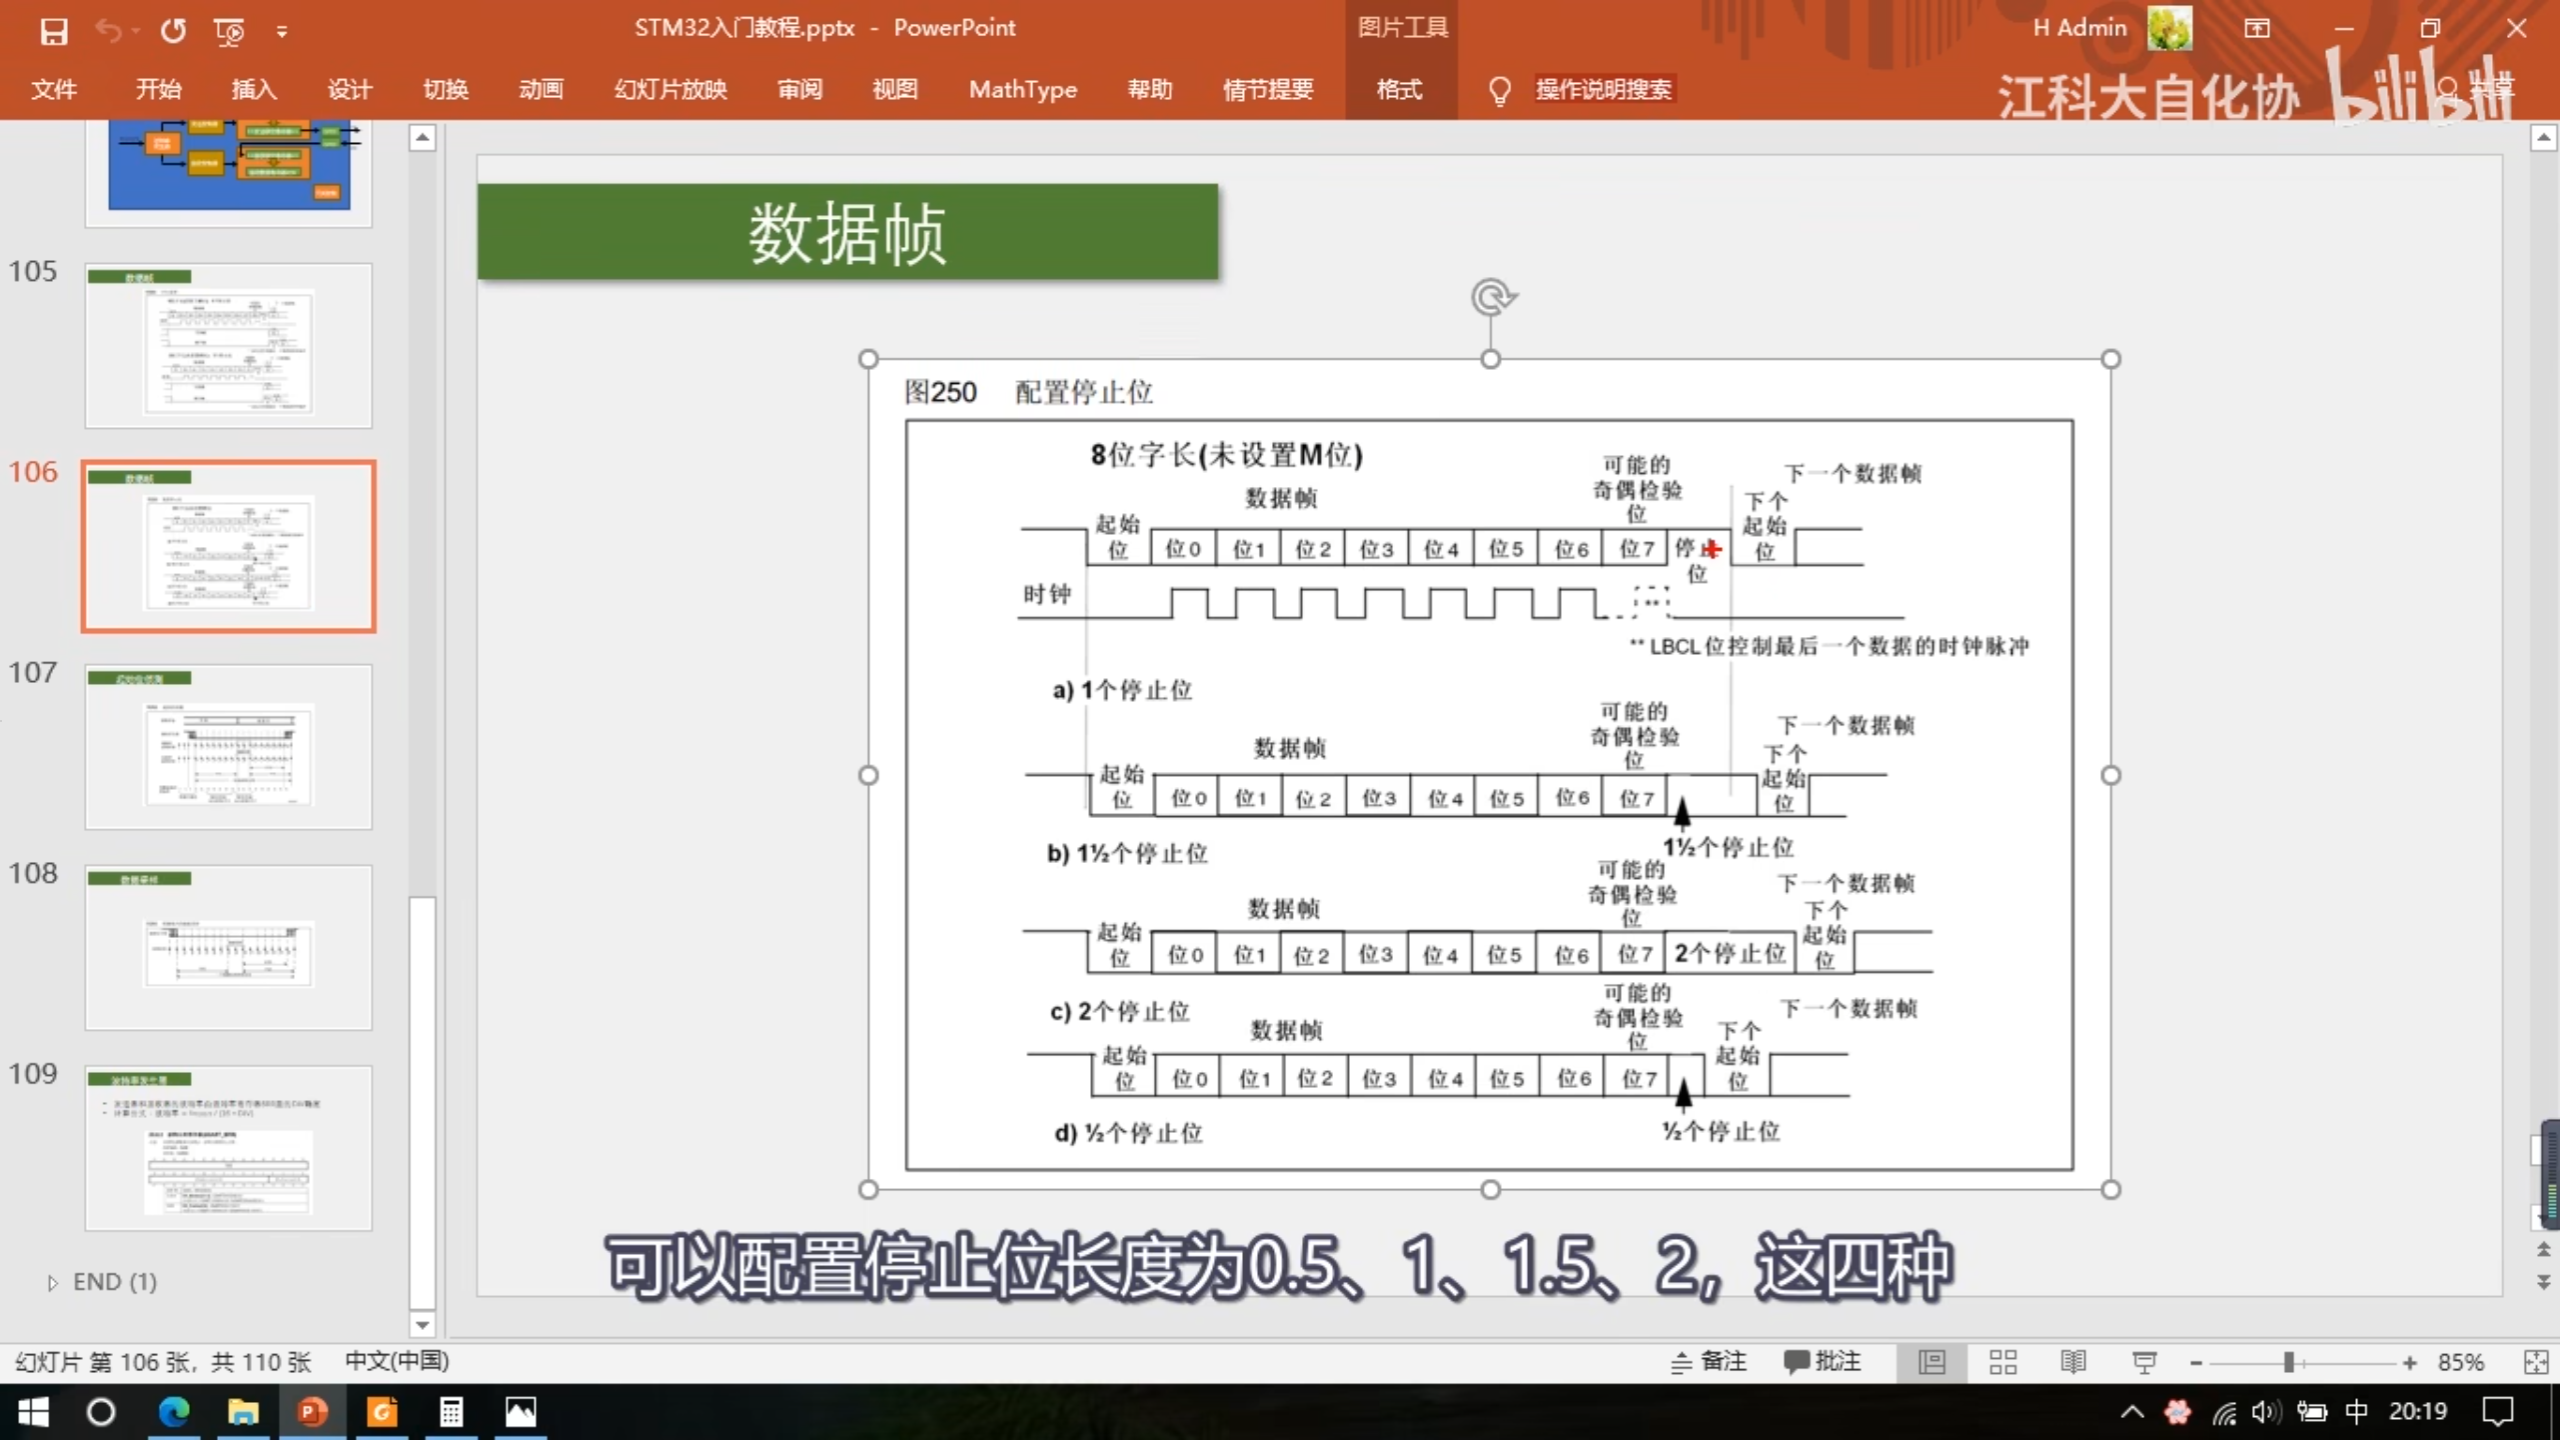Toggle Normal view button in status bar
The height and width of the screenshot is (1440, 2560).
click(x=1932, y=1362)
